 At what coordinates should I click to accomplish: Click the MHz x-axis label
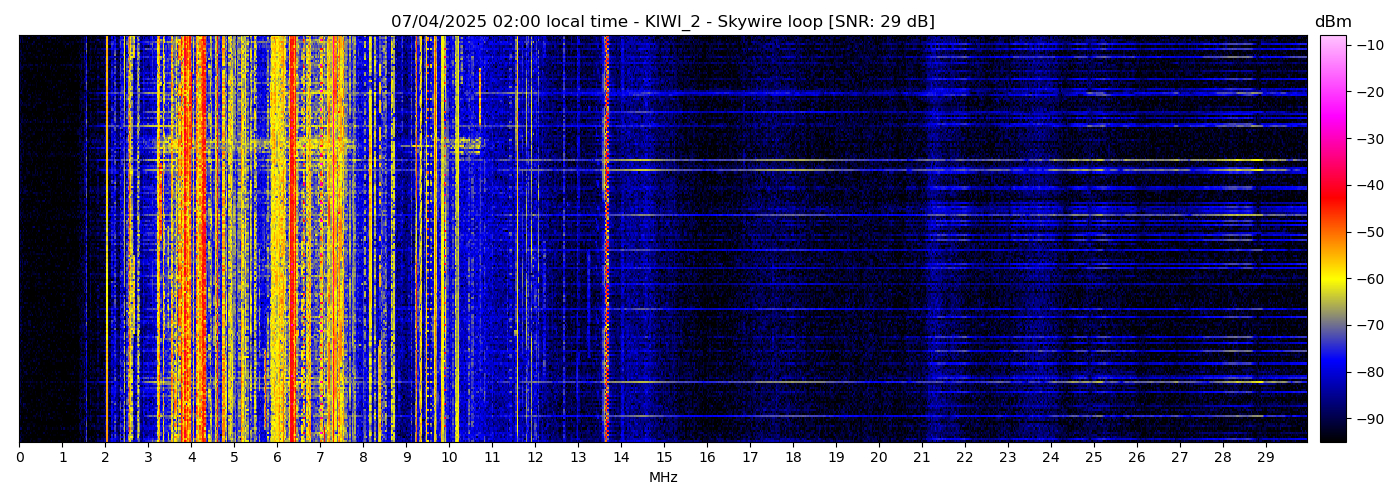pyautogui.click(x=663, y=478)
